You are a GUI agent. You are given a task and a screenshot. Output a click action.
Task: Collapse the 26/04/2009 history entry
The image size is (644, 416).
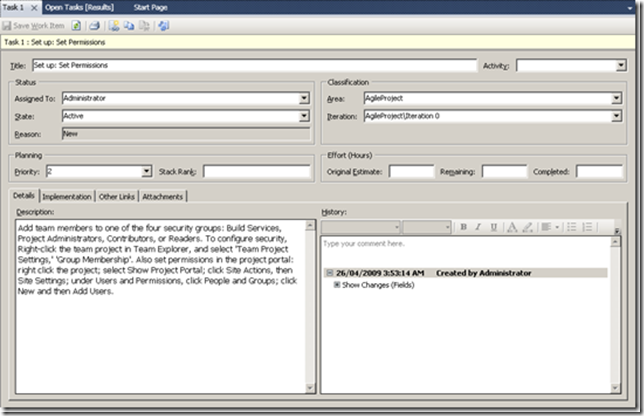329,273
